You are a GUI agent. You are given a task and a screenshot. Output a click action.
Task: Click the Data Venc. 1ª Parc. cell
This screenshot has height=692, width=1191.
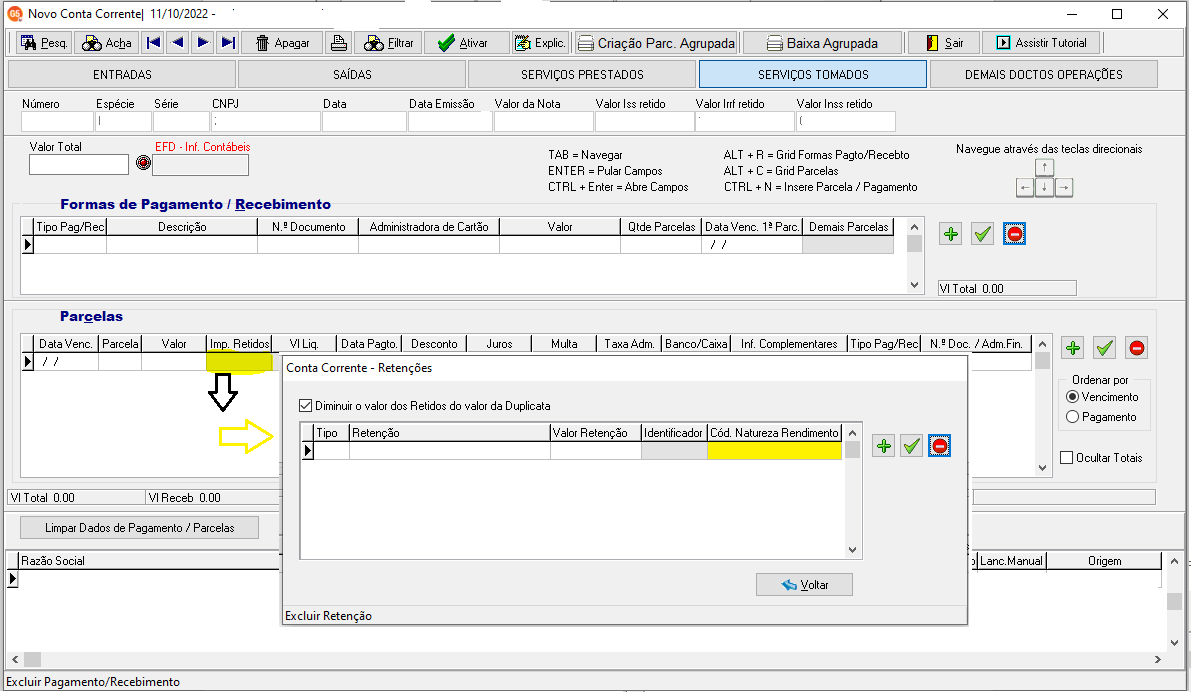752,245
